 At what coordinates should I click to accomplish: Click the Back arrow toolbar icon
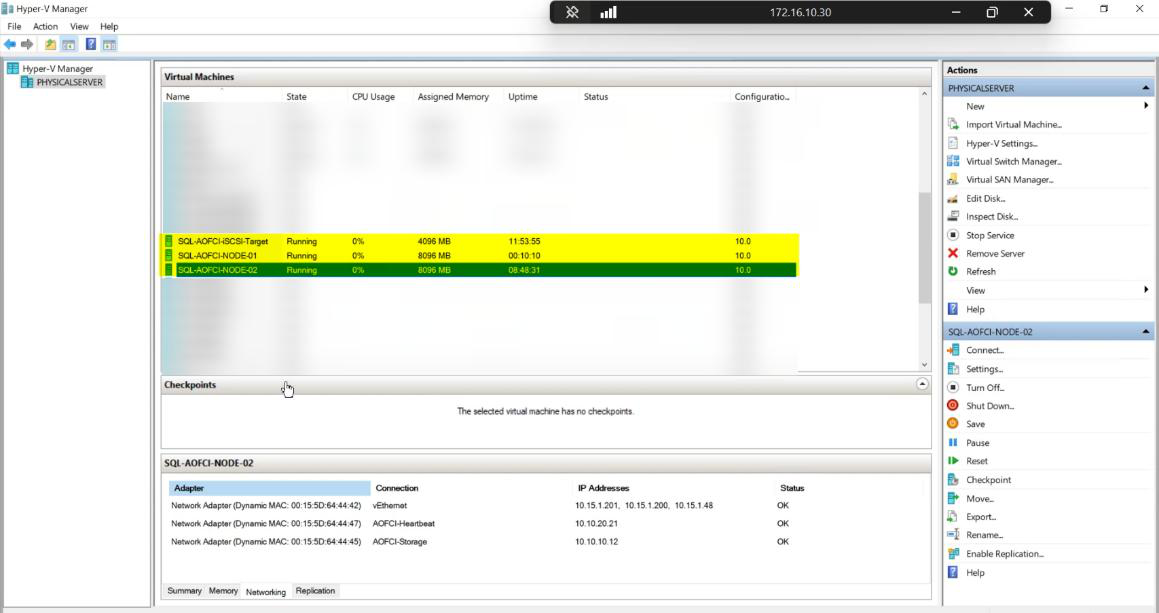[10, 44]
